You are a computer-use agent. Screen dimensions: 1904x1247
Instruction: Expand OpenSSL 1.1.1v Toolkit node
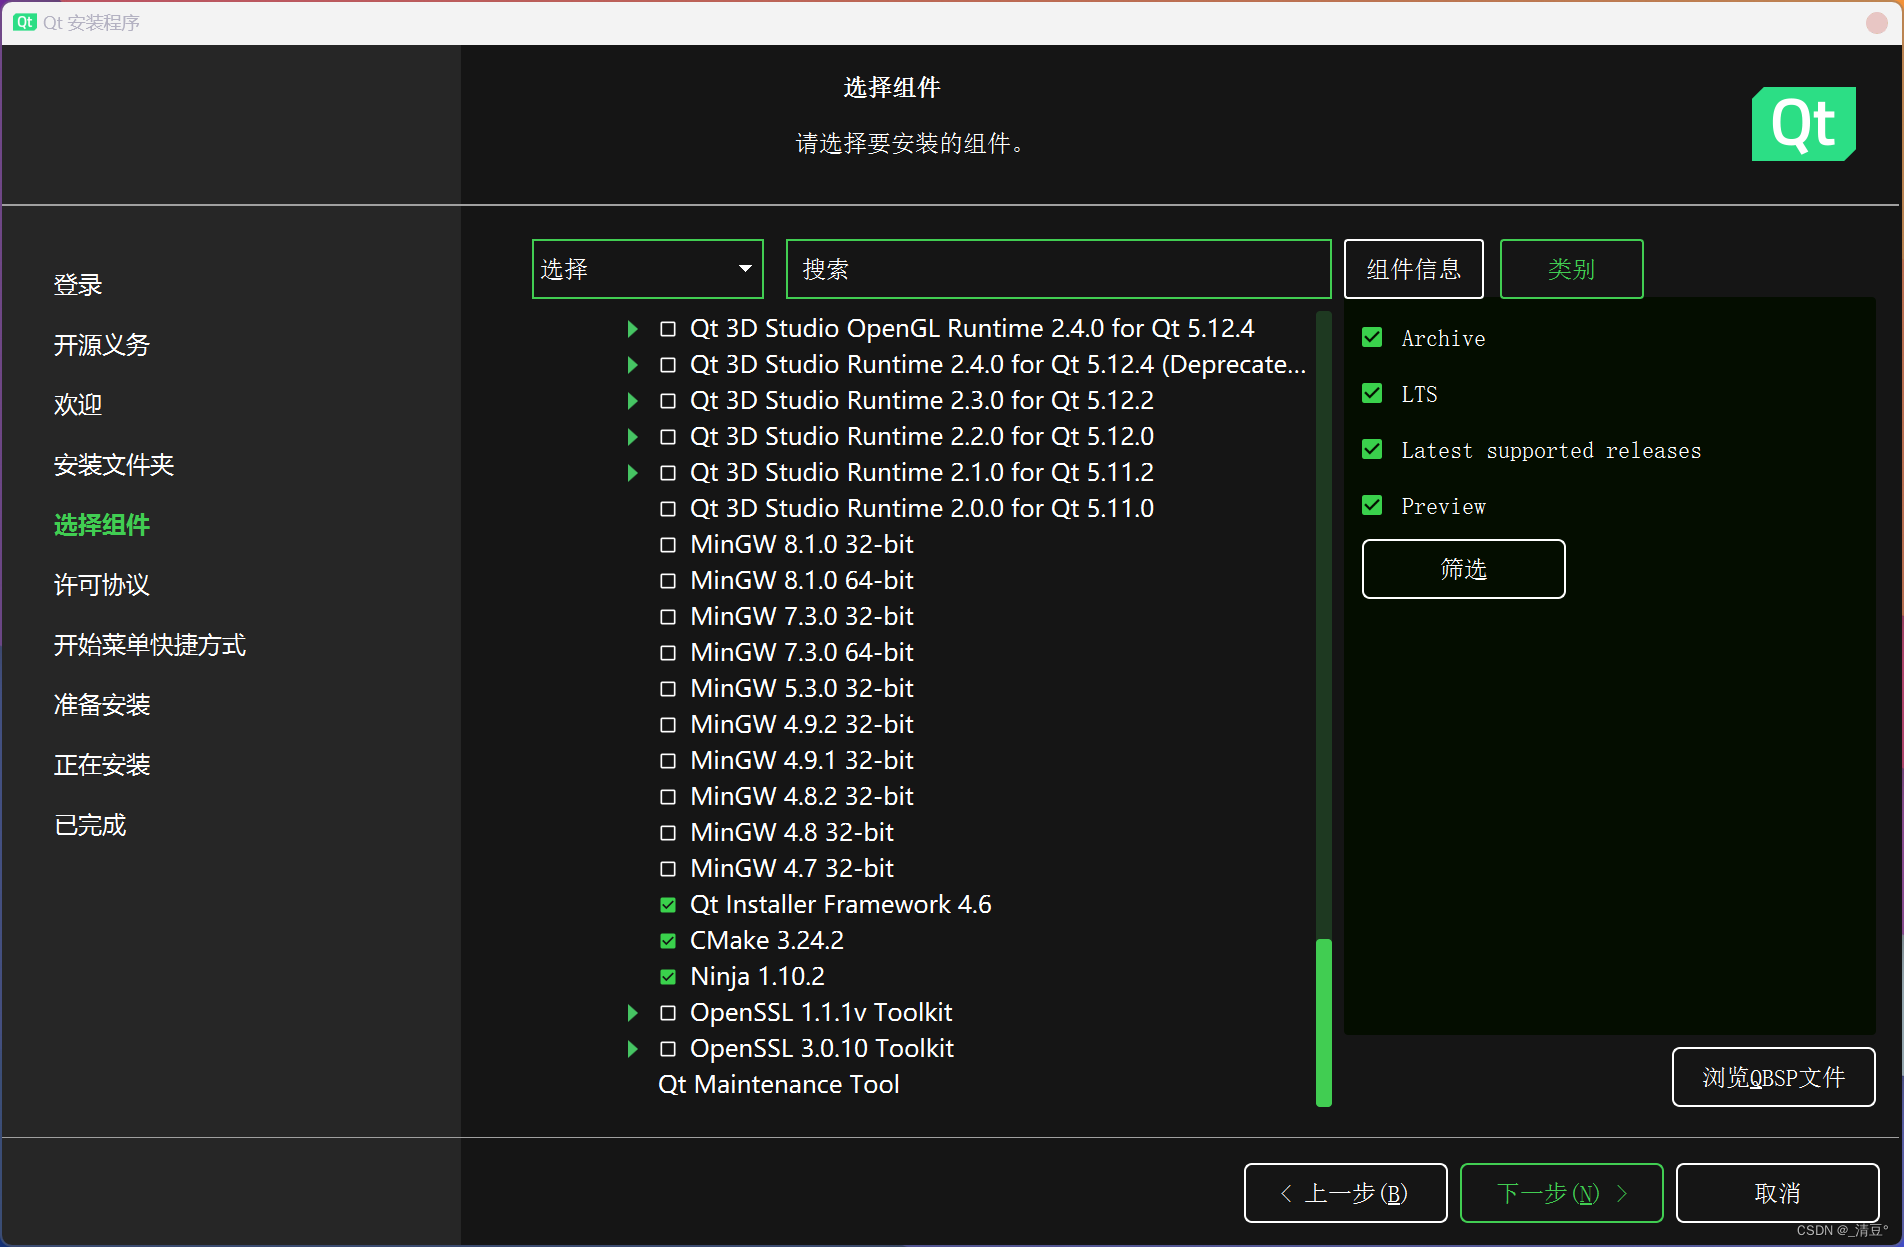pyautogui.click(x=632, y=1013)
